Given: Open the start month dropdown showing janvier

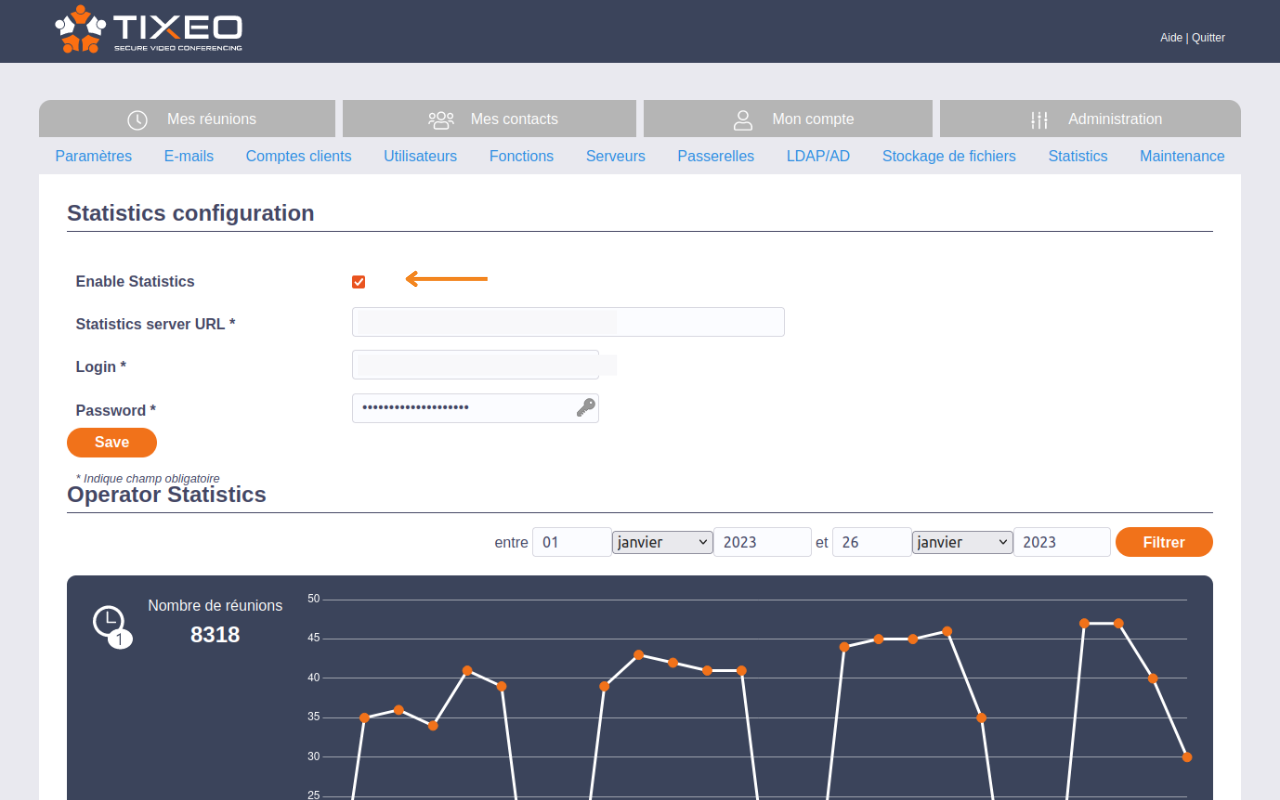Looking at the screenshot, I should click(662, 542).
